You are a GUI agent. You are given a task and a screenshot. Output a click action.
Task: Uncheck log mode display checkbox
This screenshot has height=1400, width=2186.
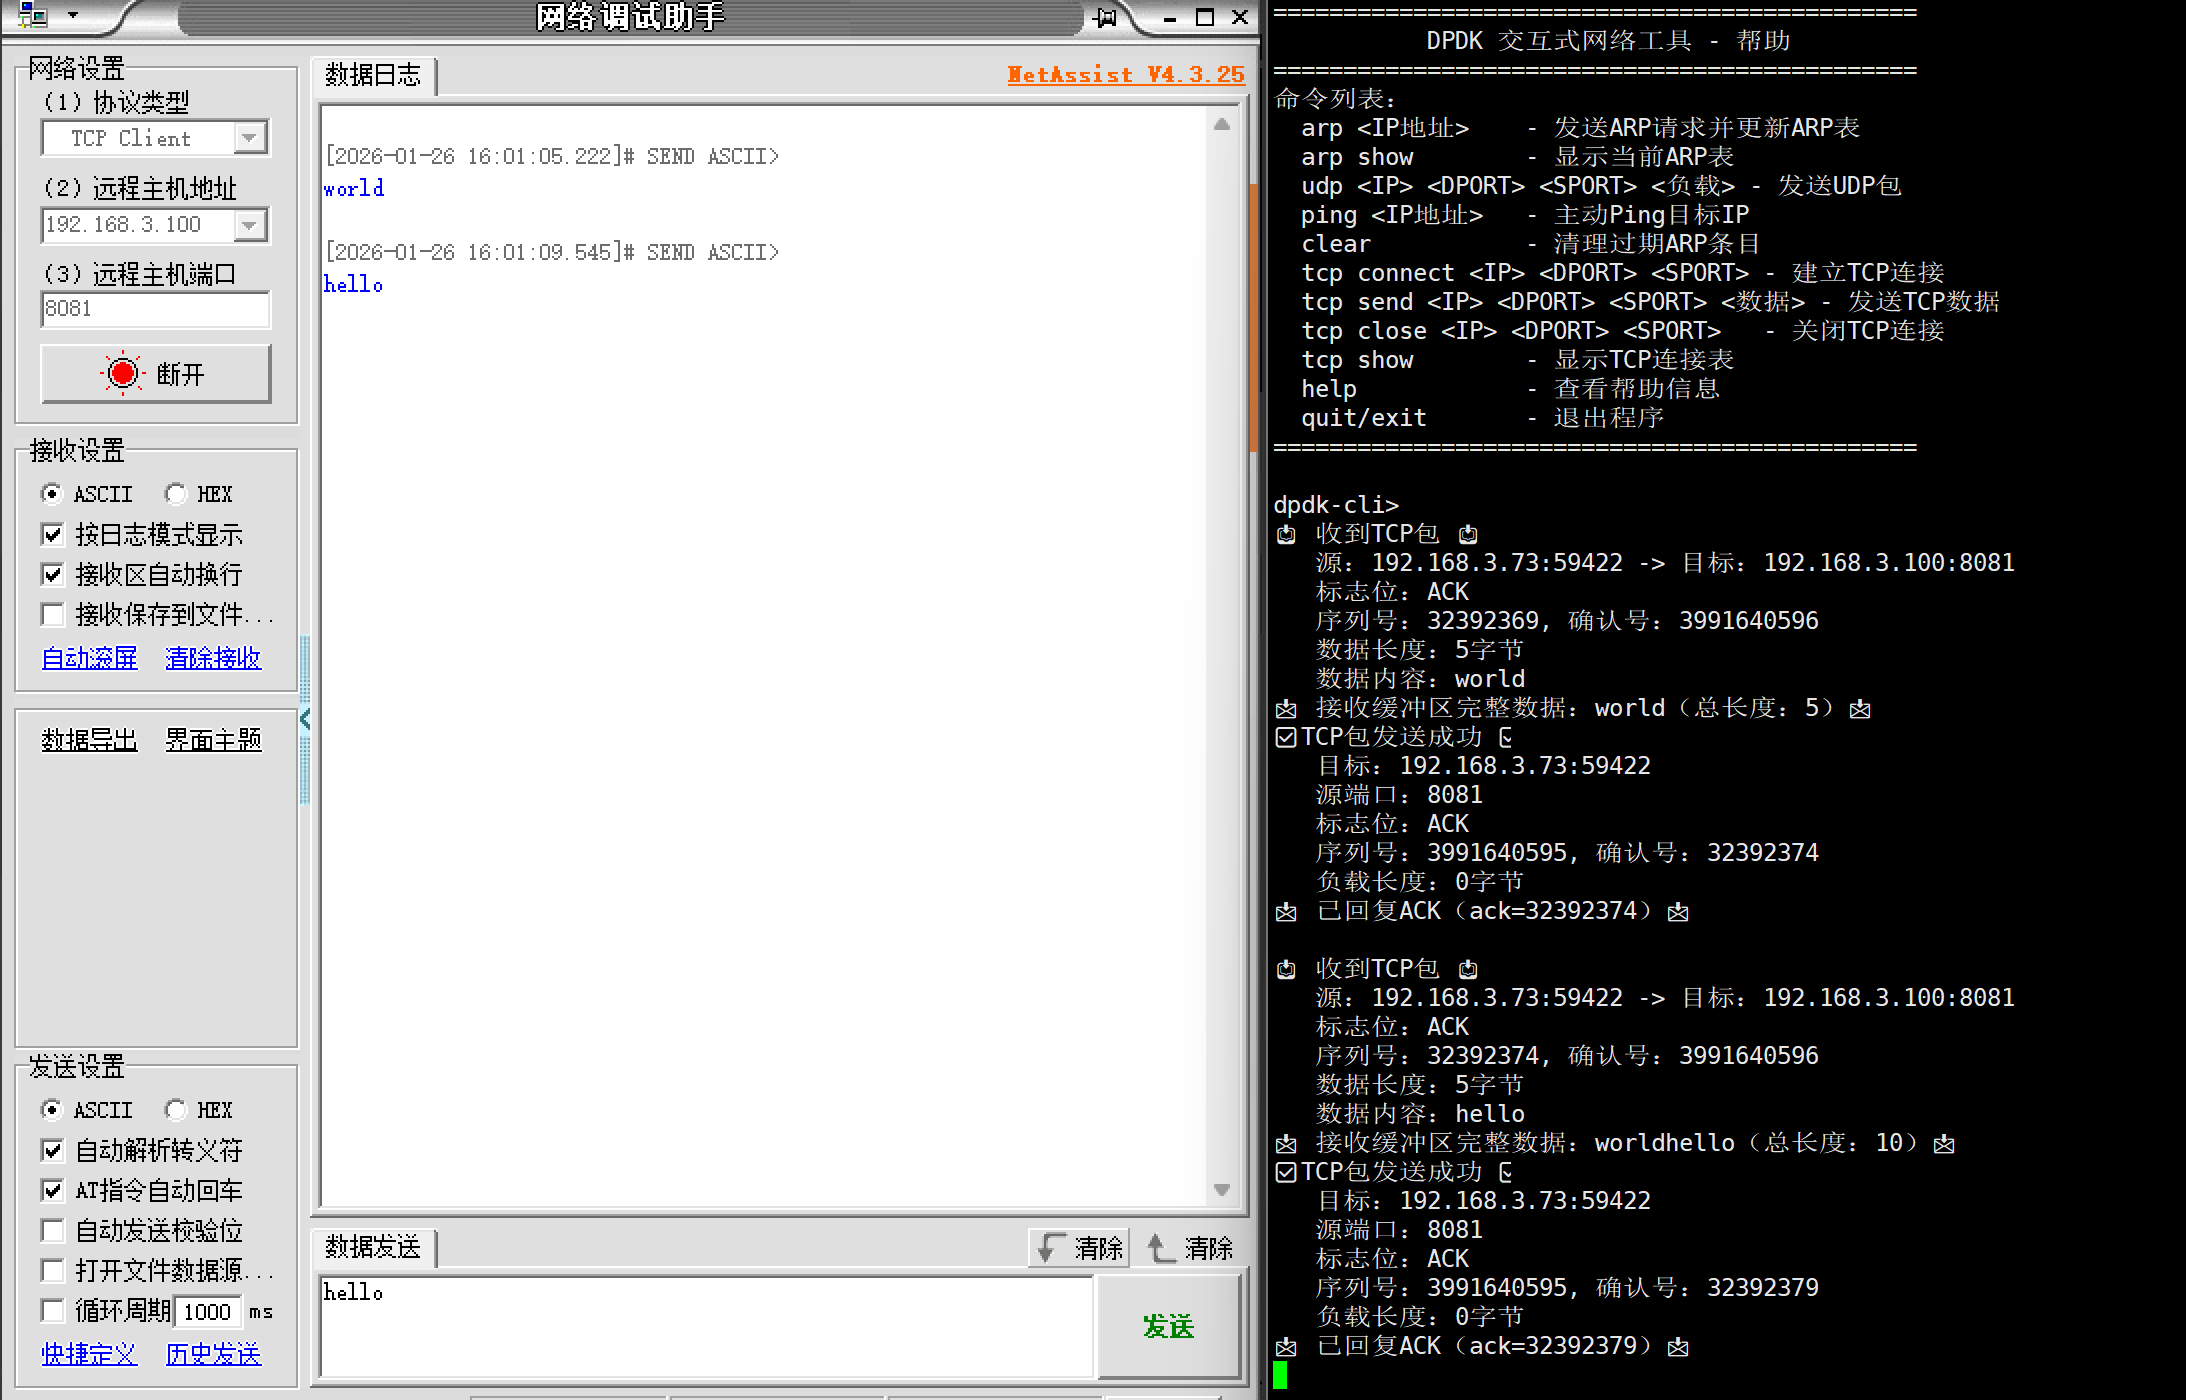[x=53, y=535]
